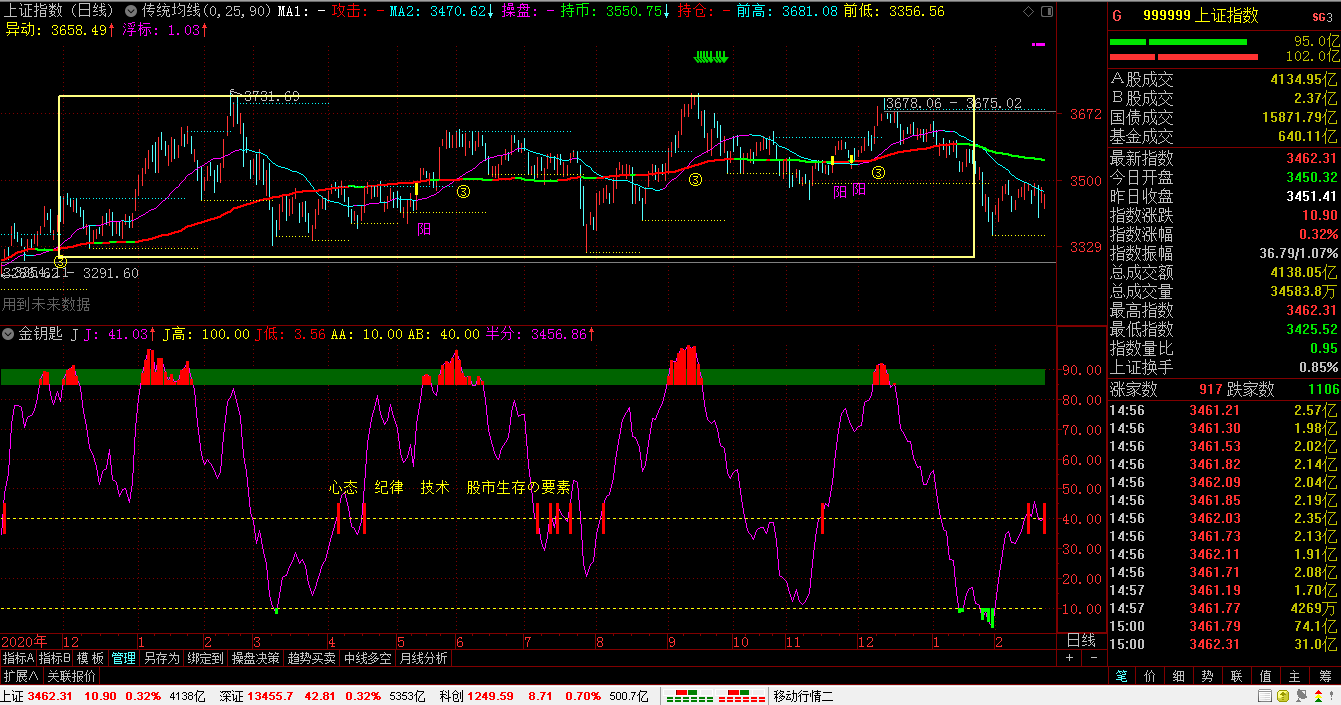Click the yellow up-arrow status icon
The image size is (1341, 705).
[x=1282, y=696]
